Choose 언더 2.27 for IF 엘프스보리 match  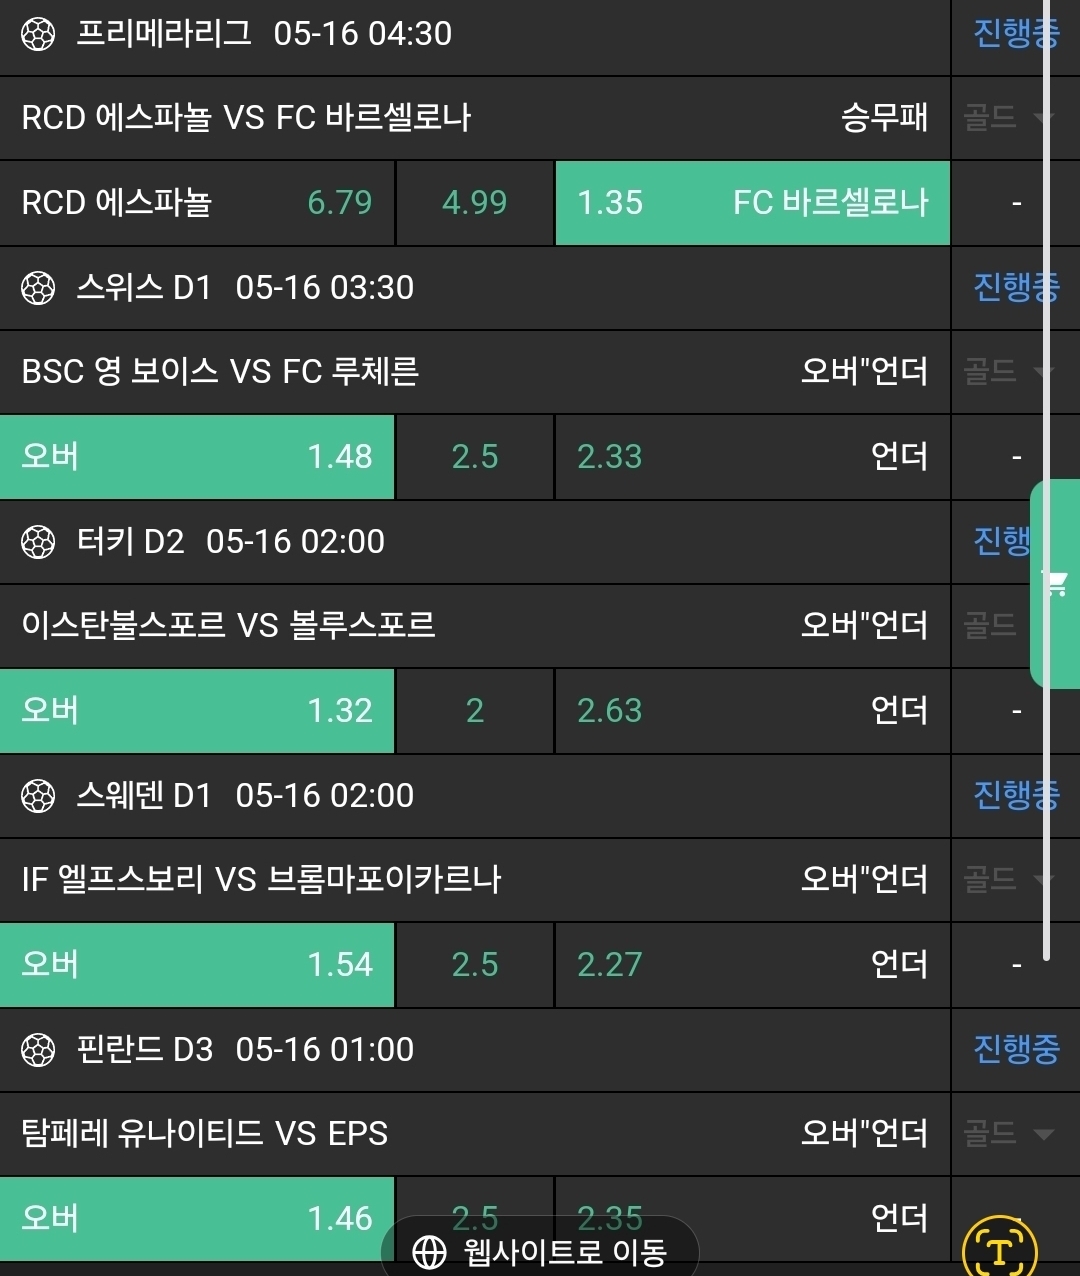pos(752,965)
